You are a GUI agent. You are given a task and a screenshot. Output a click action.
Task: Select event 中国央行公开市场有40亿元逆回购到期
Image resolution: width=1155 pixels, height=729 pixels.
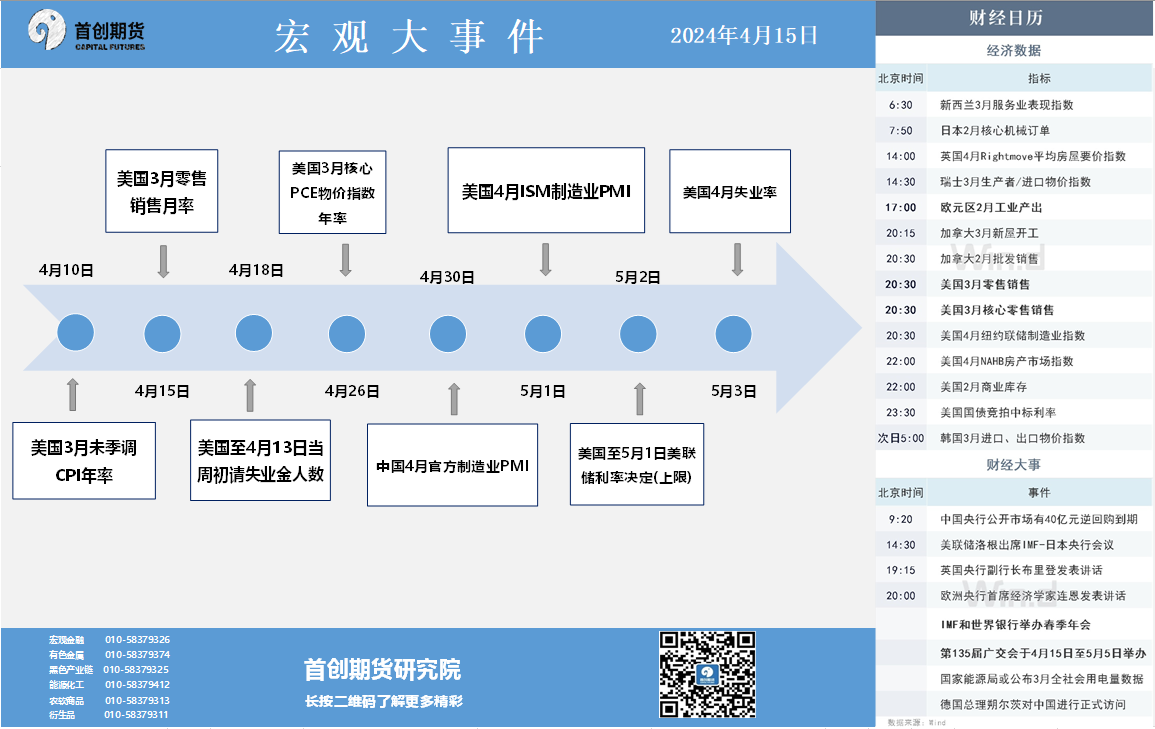pyautogui.click(x=1014, y=520)
